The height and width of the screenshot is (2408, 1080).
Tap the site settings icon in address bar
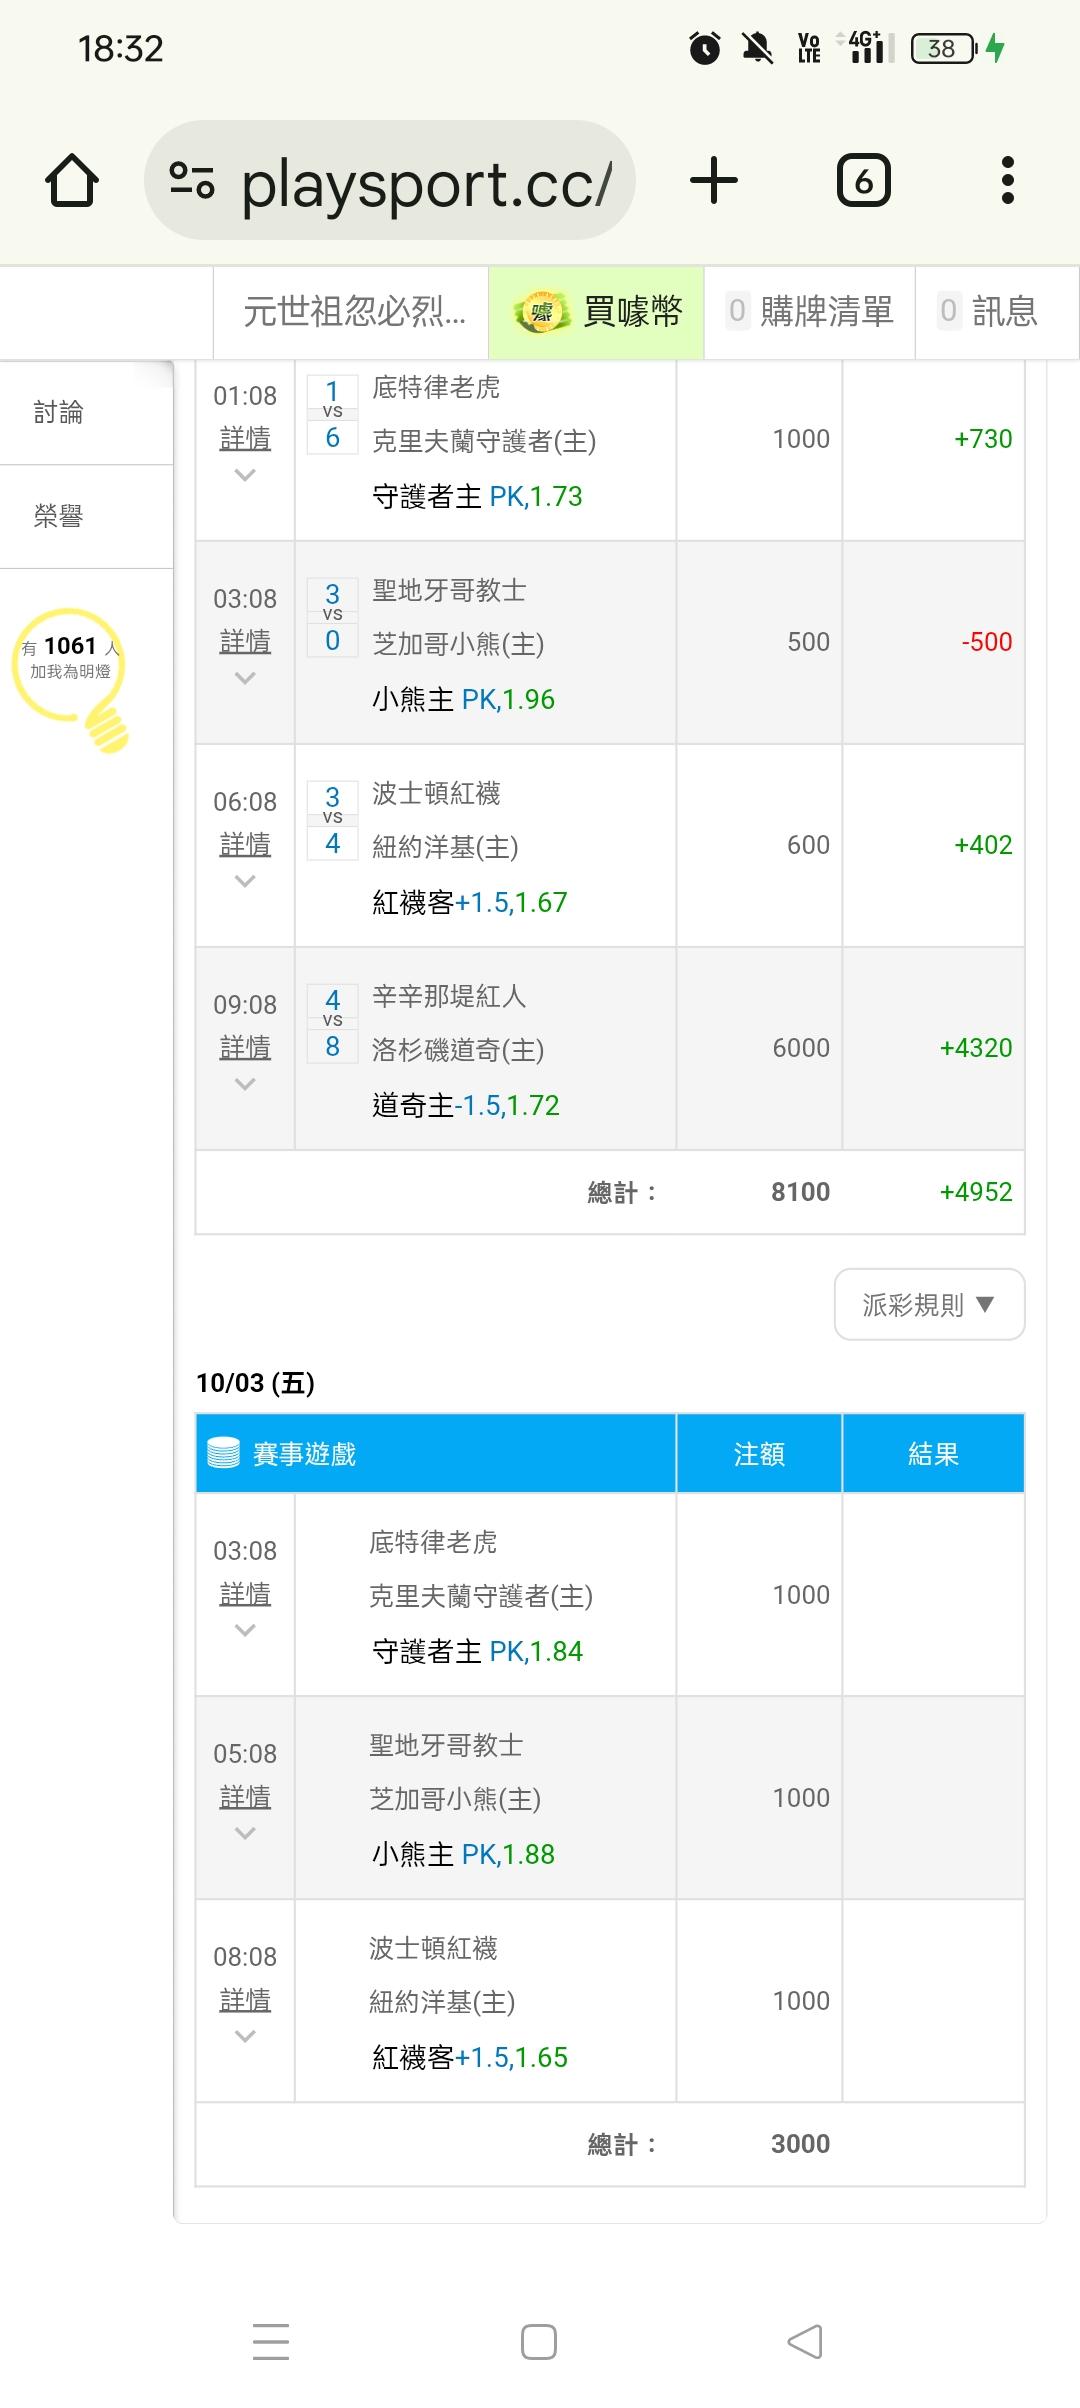click(192, 181)
